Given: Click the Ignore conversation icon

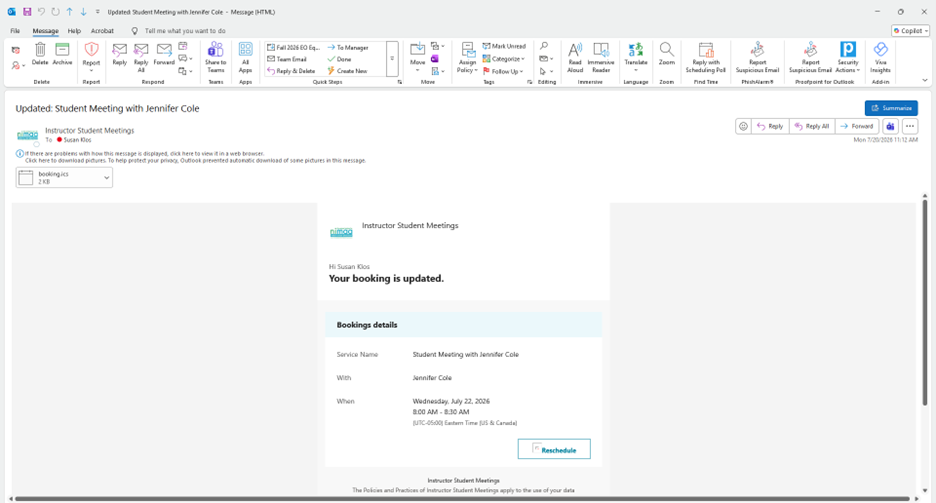Looking at the screenshot, I should (16, 50).
